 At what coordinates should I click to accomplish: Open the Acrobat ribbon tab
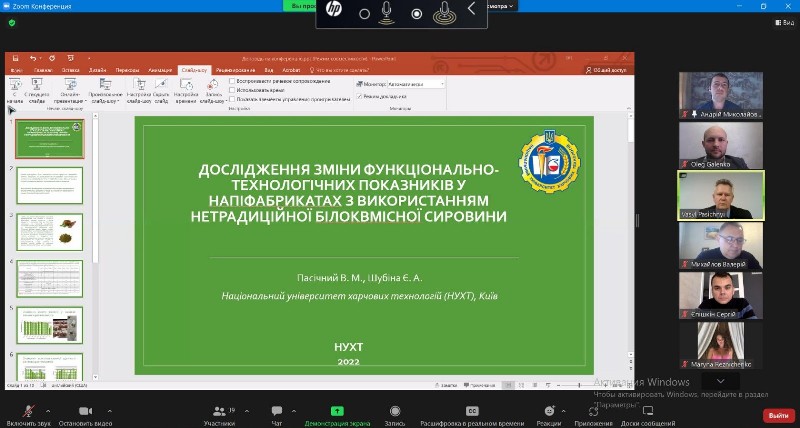(291, 70)
